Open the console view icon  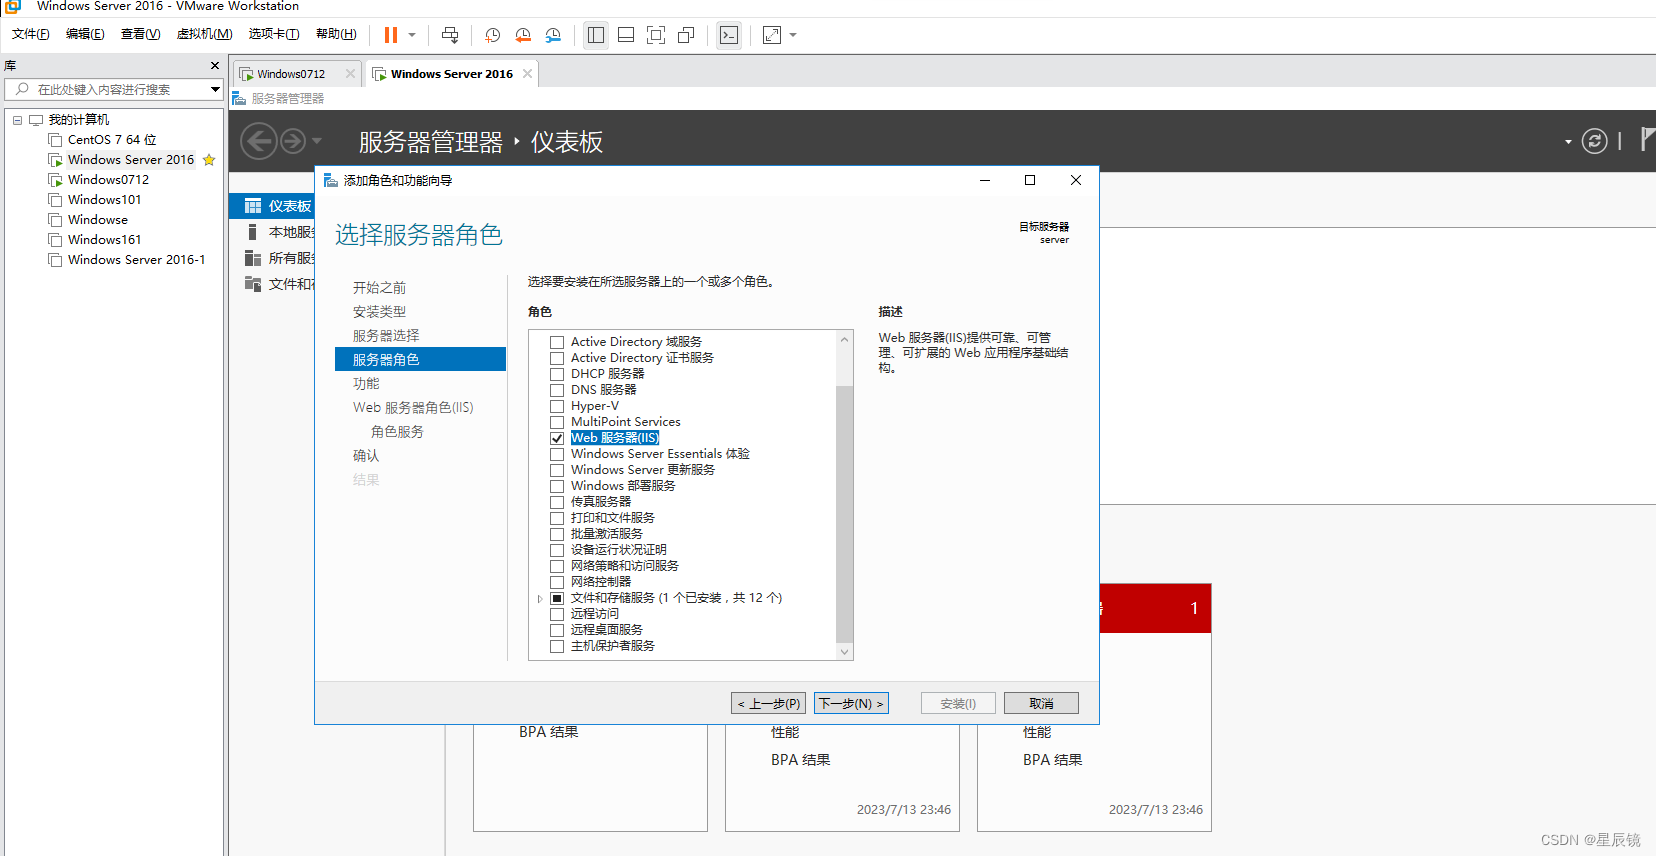729,35
